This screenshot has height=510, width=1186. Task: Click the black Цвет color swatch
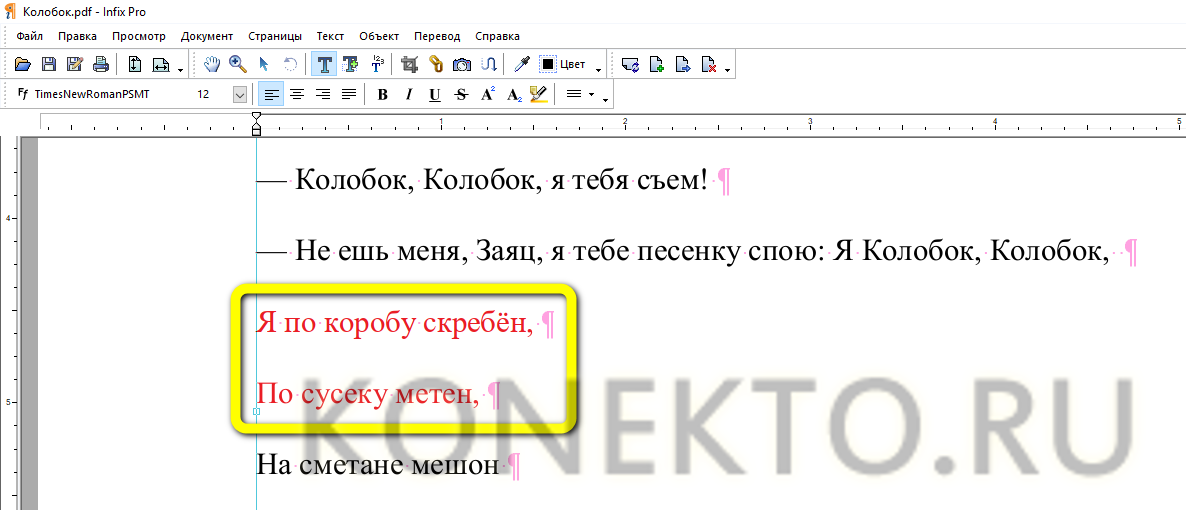(x=548, y=64)
